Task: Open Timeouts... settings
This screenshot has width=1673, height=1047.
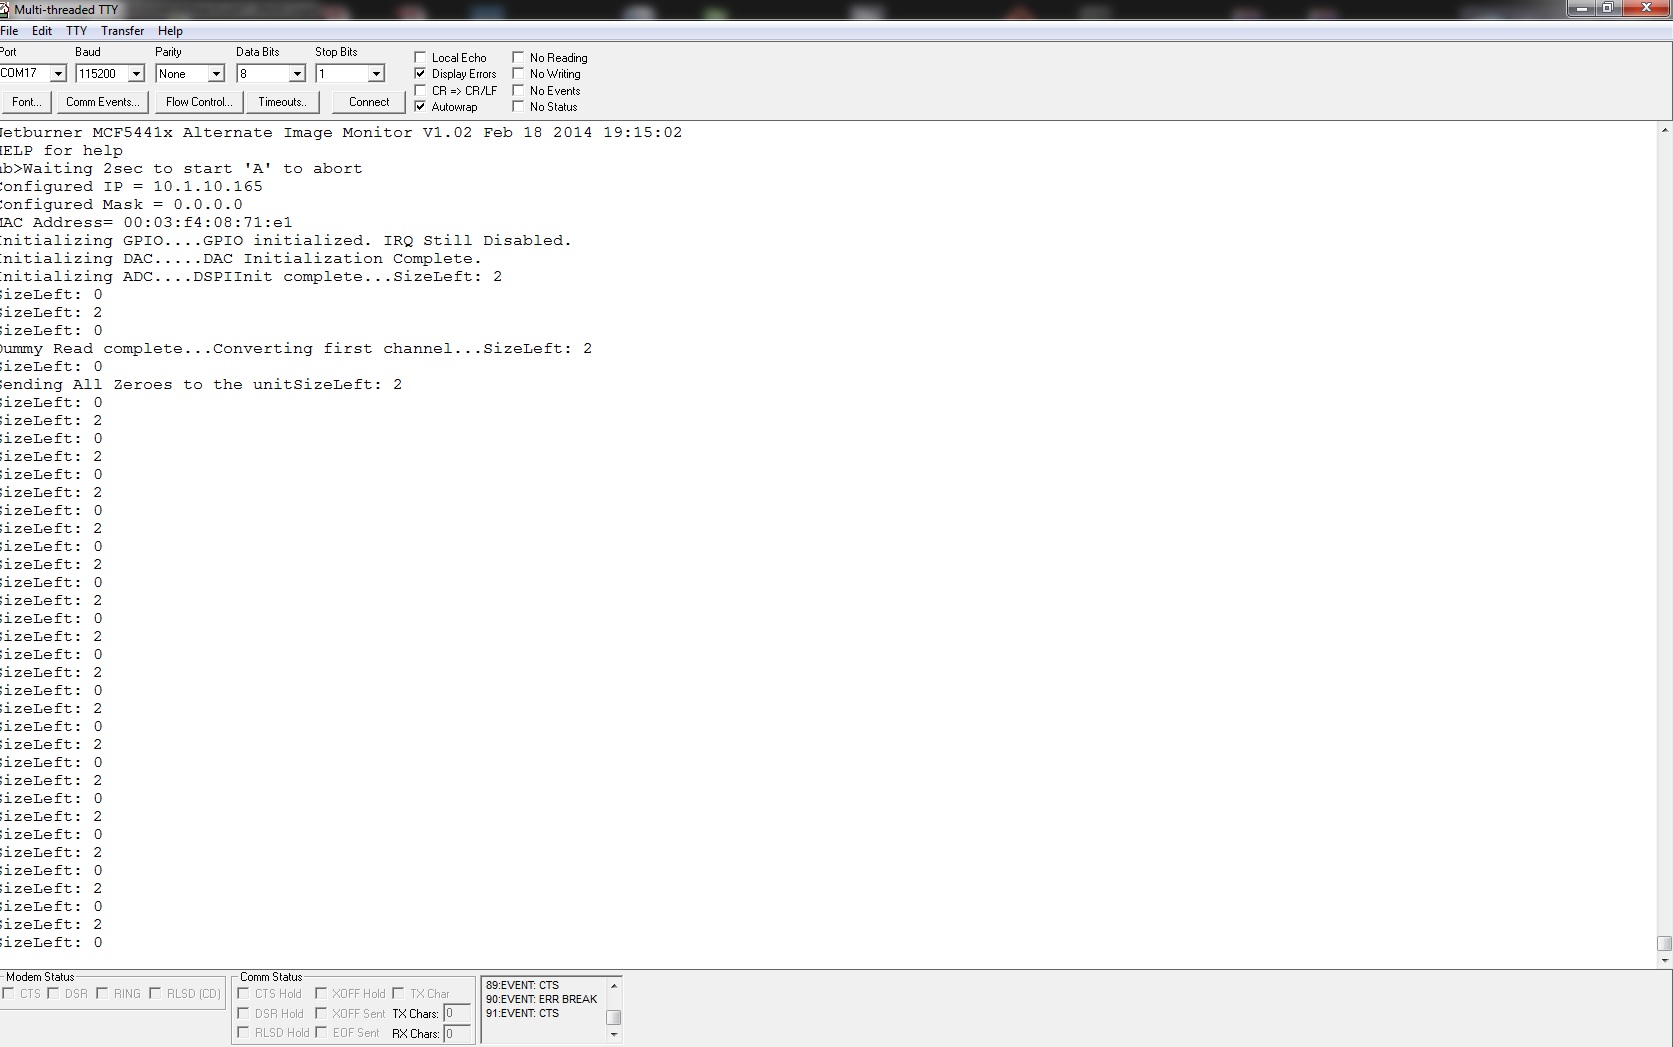Action: 282,102
